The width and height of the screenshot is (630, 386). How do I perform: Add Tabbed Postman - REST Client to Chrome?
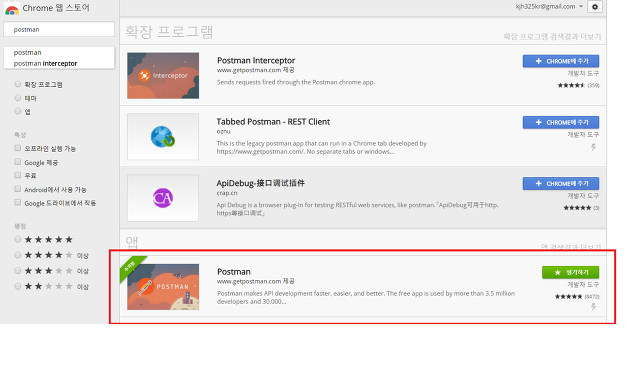click(x=561, y=123)
